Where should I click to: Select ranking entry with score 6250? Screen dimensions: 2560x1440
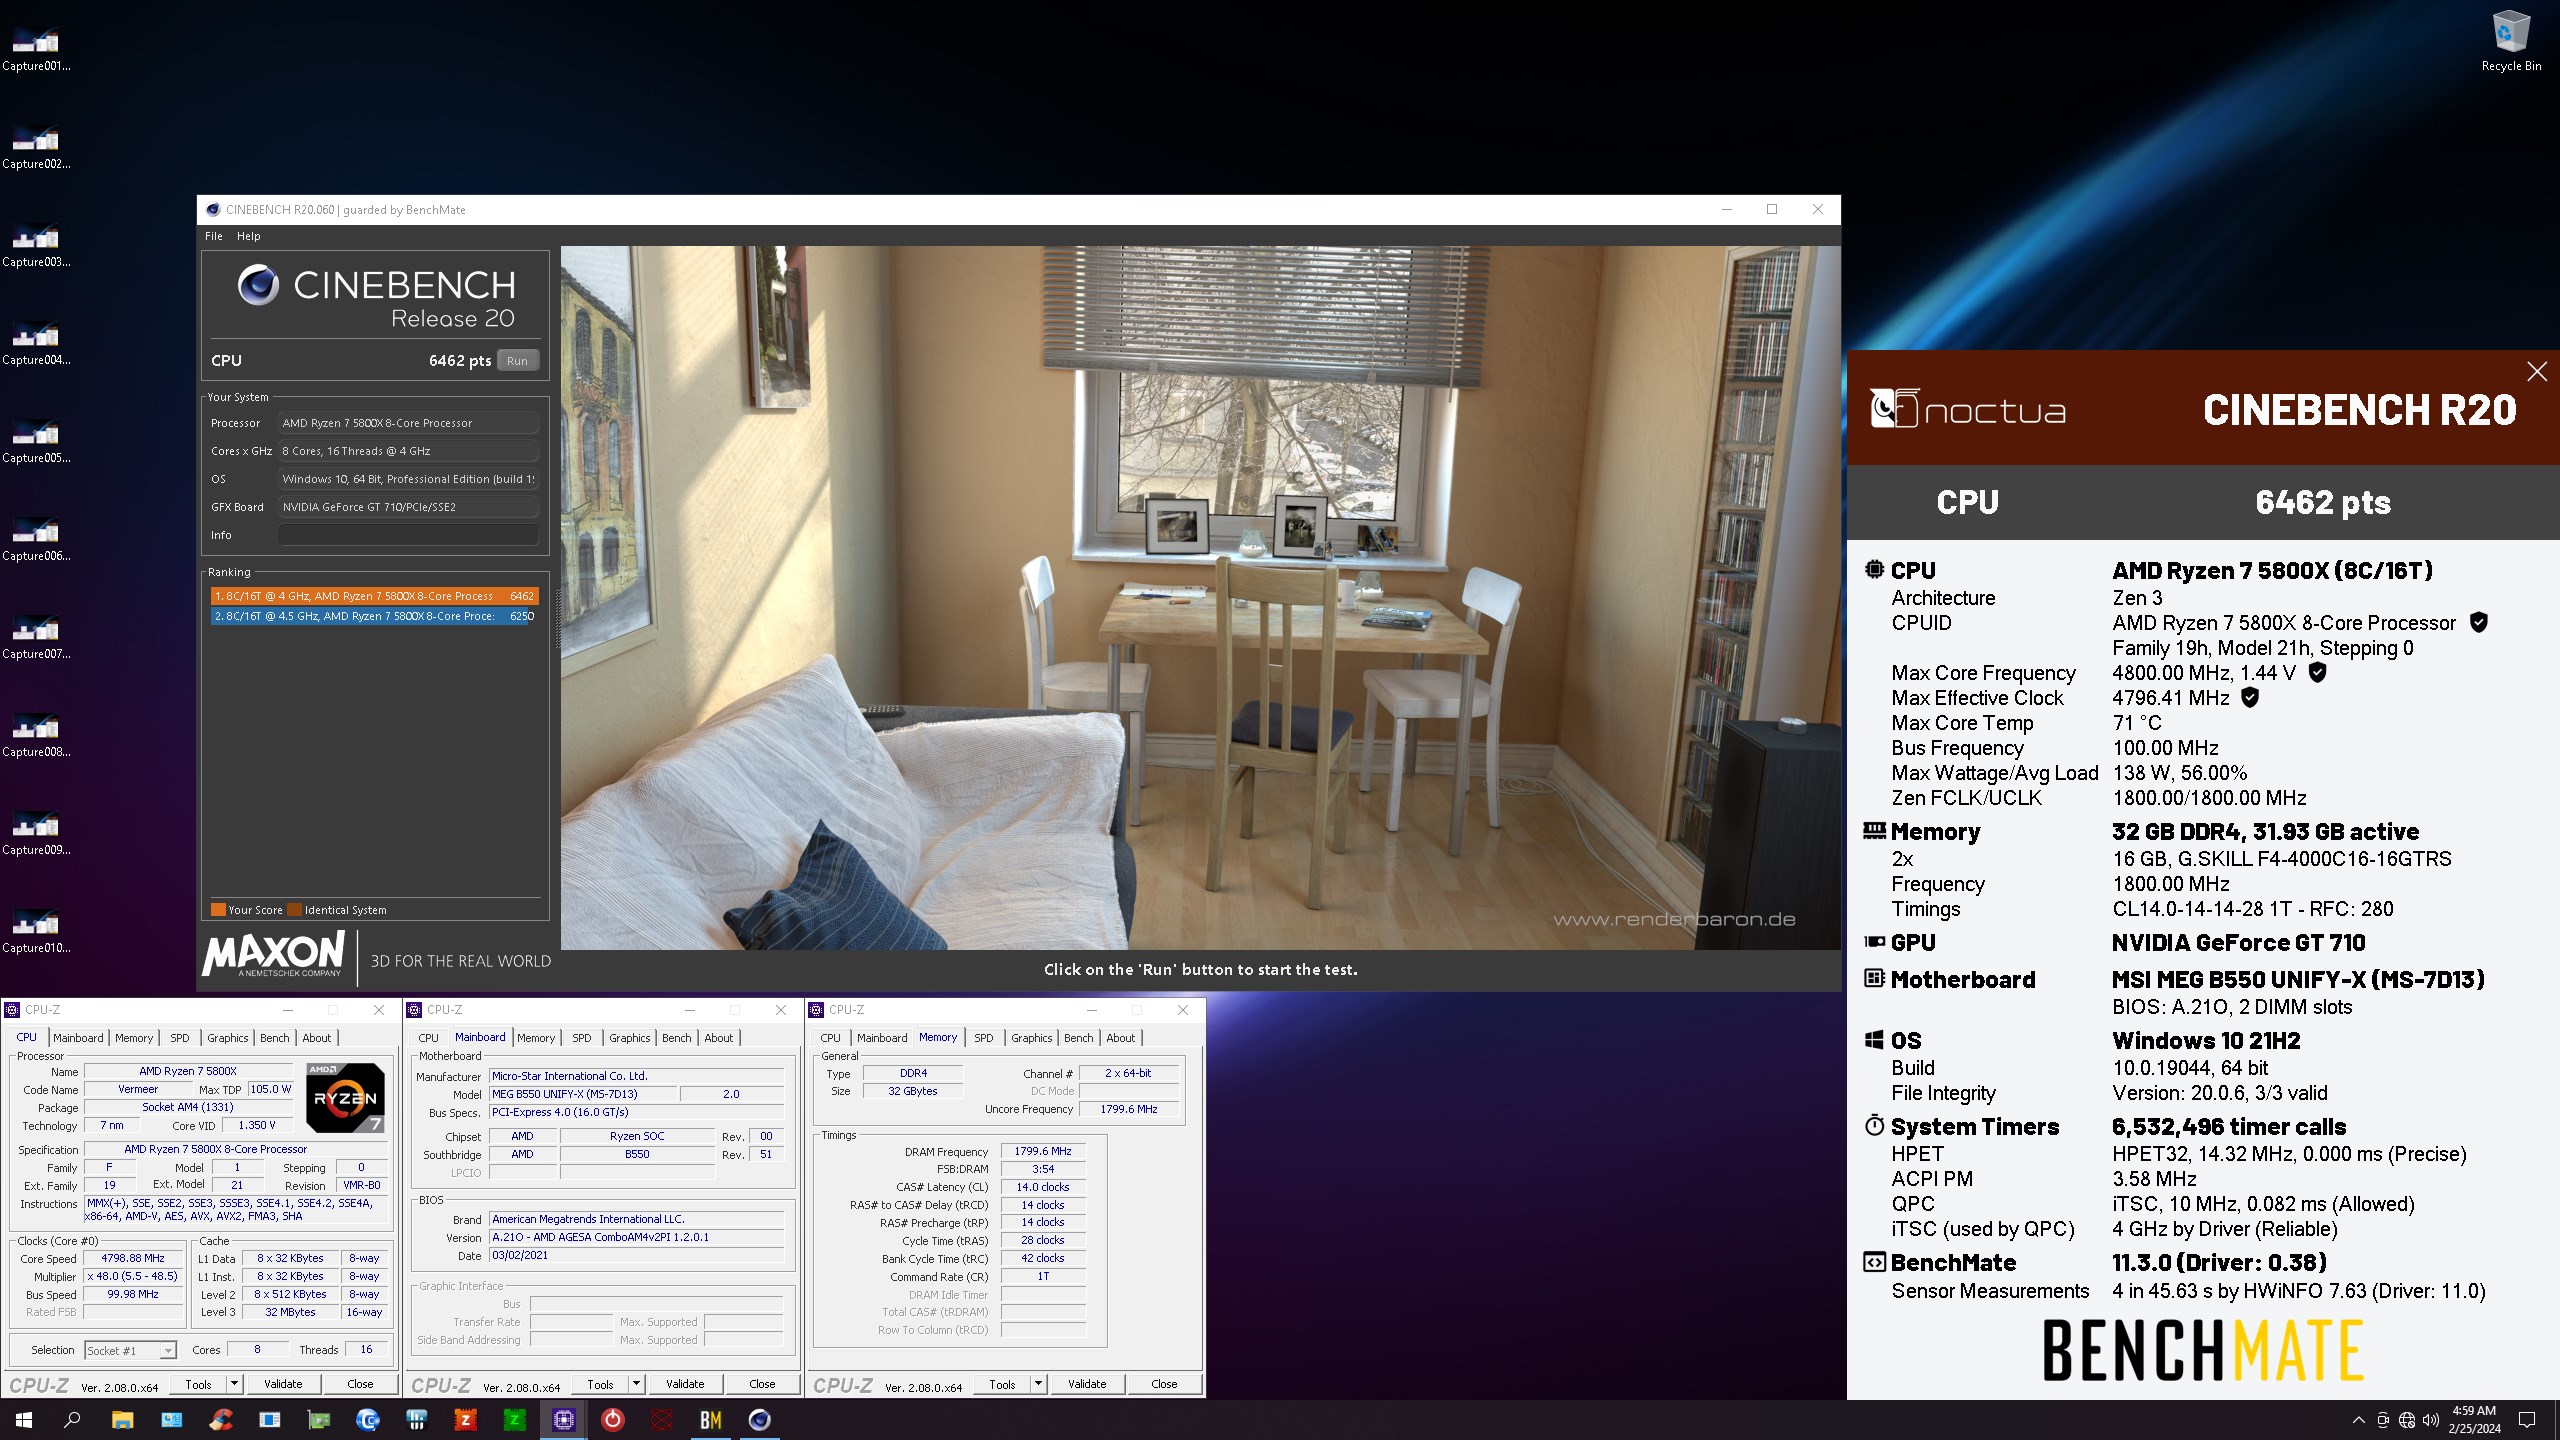(x=375, y=616)
